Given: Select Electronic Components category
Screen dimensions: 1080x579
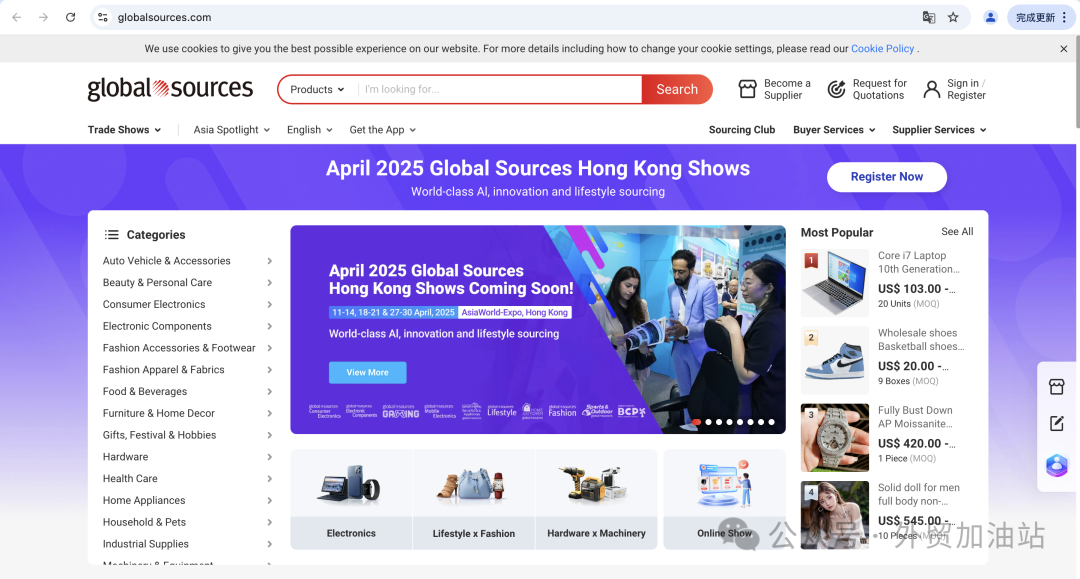Looking at the screenshot, I should pos(157,326).
